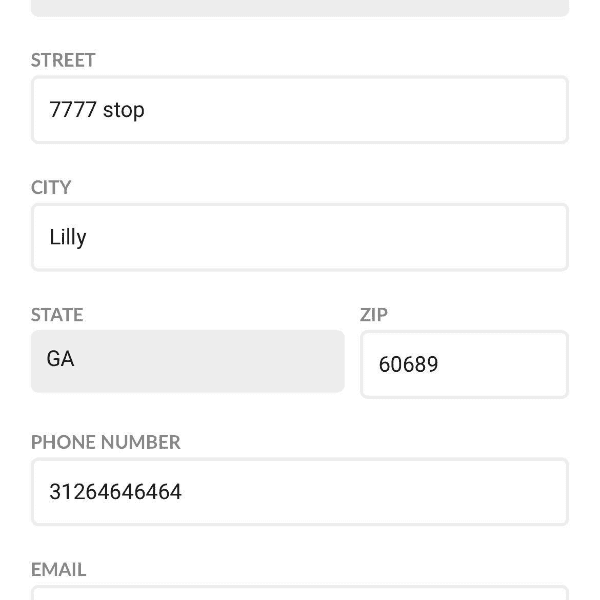Image resolution: width=600 pixels, height=600 pixels.
Task: Open the State dropdown showing GA
Action: coord(187,361)
